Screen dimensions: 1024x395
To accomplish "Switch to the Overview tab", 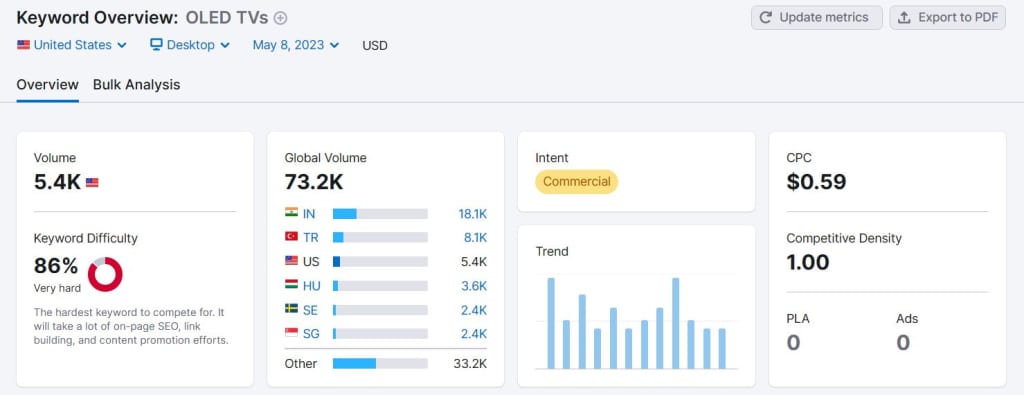I will (48, 85).
